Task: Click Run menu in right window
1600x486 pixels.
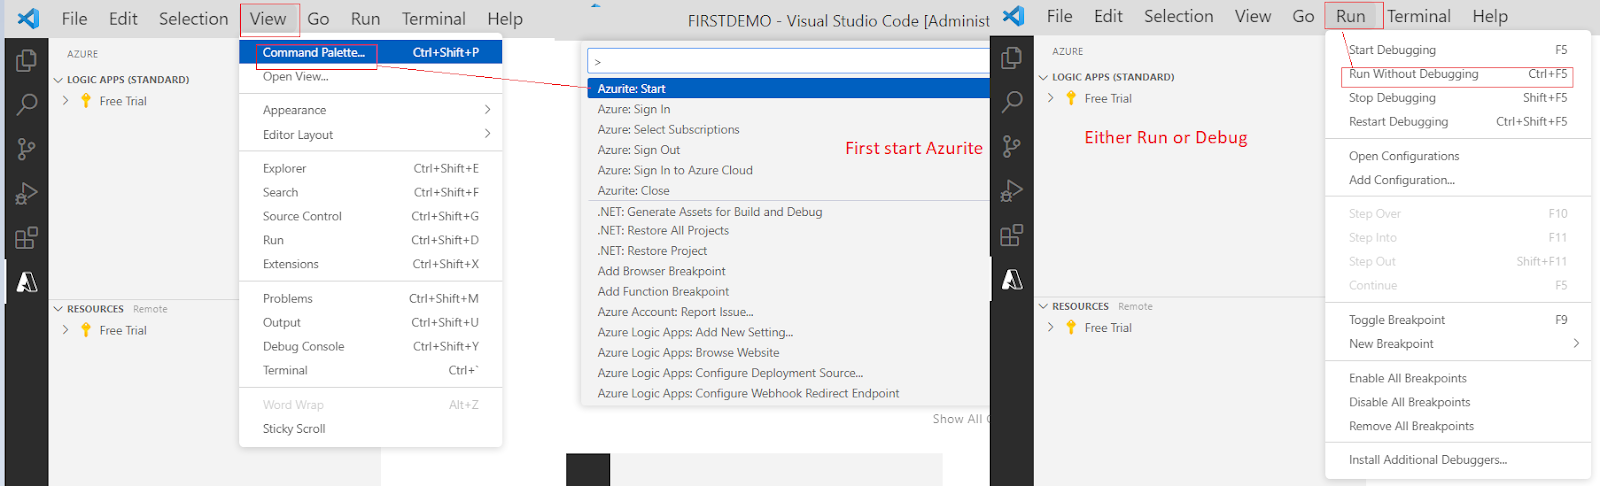Action: point(1350,16)
